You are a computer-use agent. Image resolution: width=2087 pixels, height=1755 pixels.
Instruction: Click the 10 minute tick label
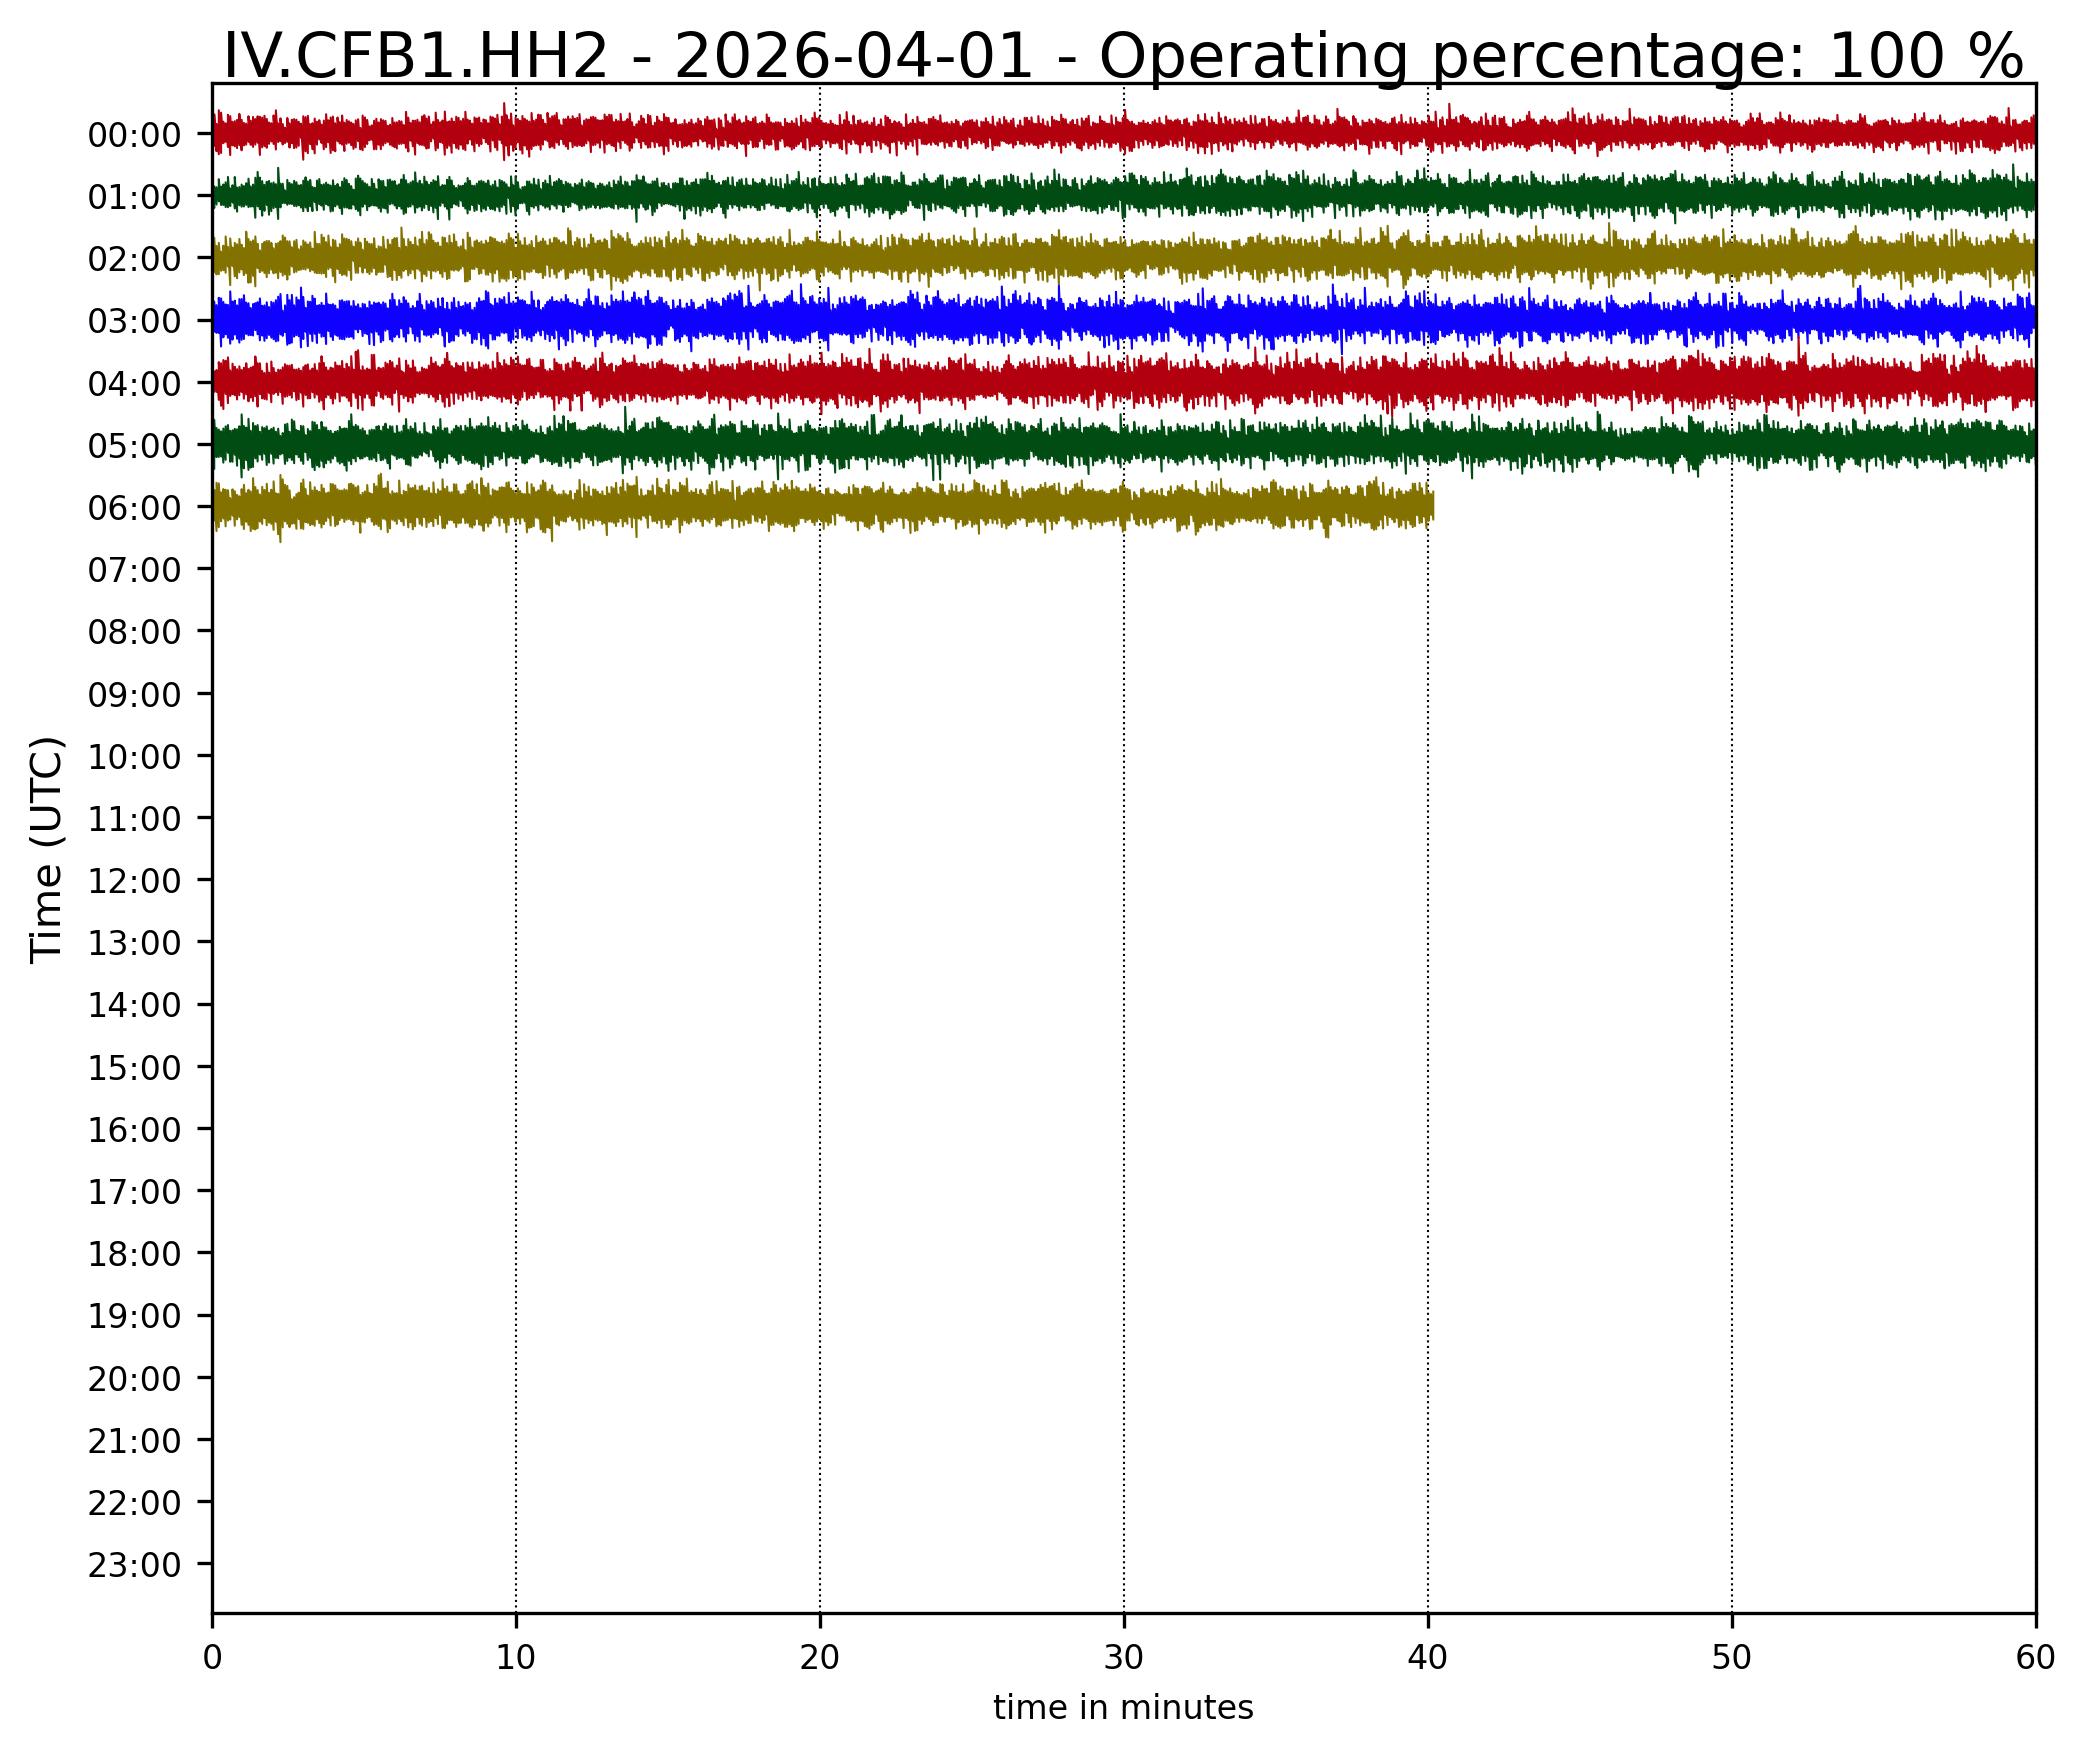(x=516, y=1659)
